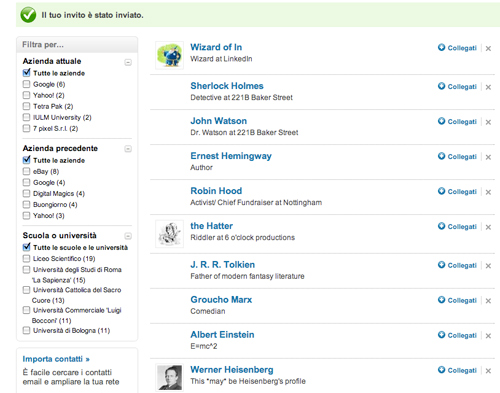Check Yahoo! (3) previous company filter
500x393 pixels.
click(x=26, y=215)
